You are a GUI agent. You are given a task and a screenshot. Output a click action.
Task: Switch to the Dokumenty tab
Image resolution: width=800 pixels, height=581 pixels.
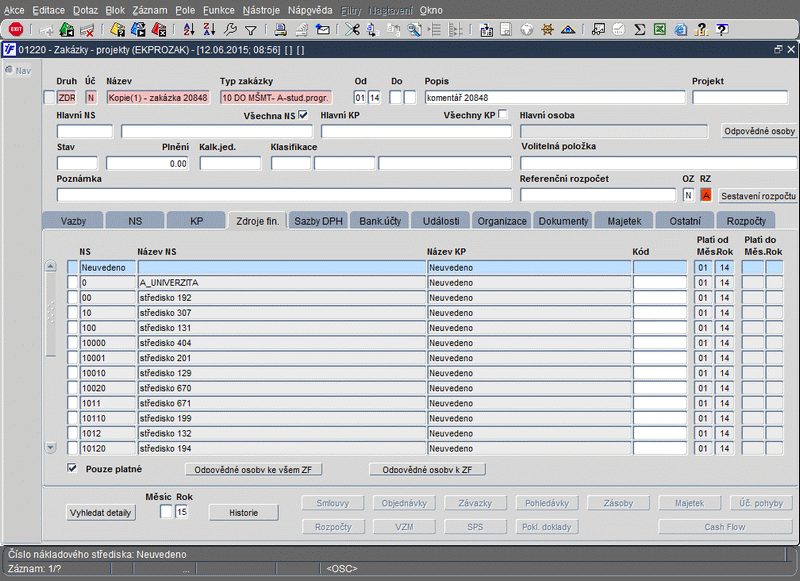tap(563, 221)
